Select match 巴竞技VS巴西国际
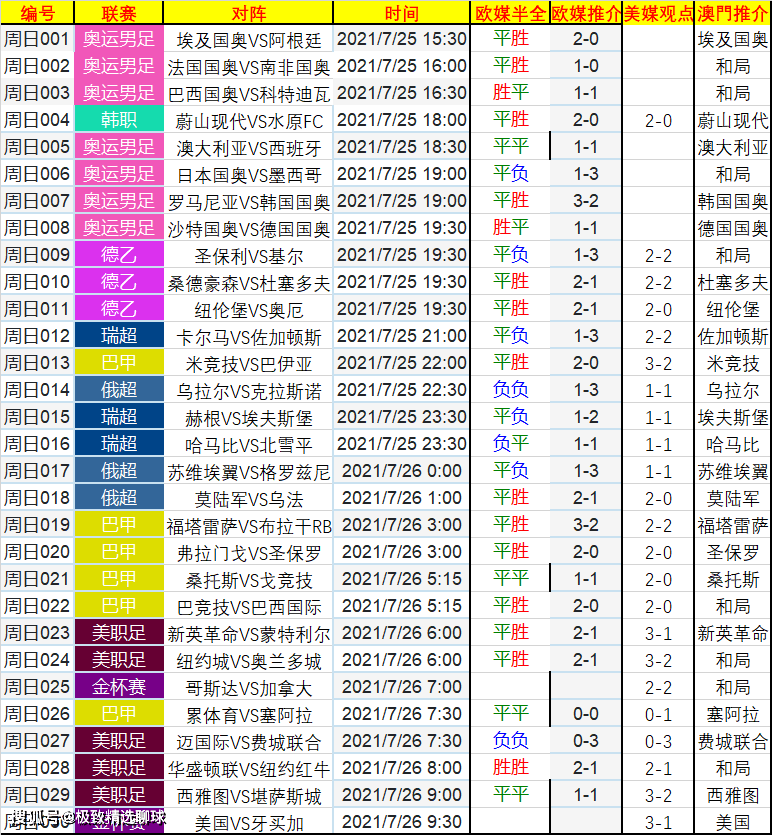Image resolution: width=772 pixels, height=835 pixels. pyautogui.click(x=248, y=605)
